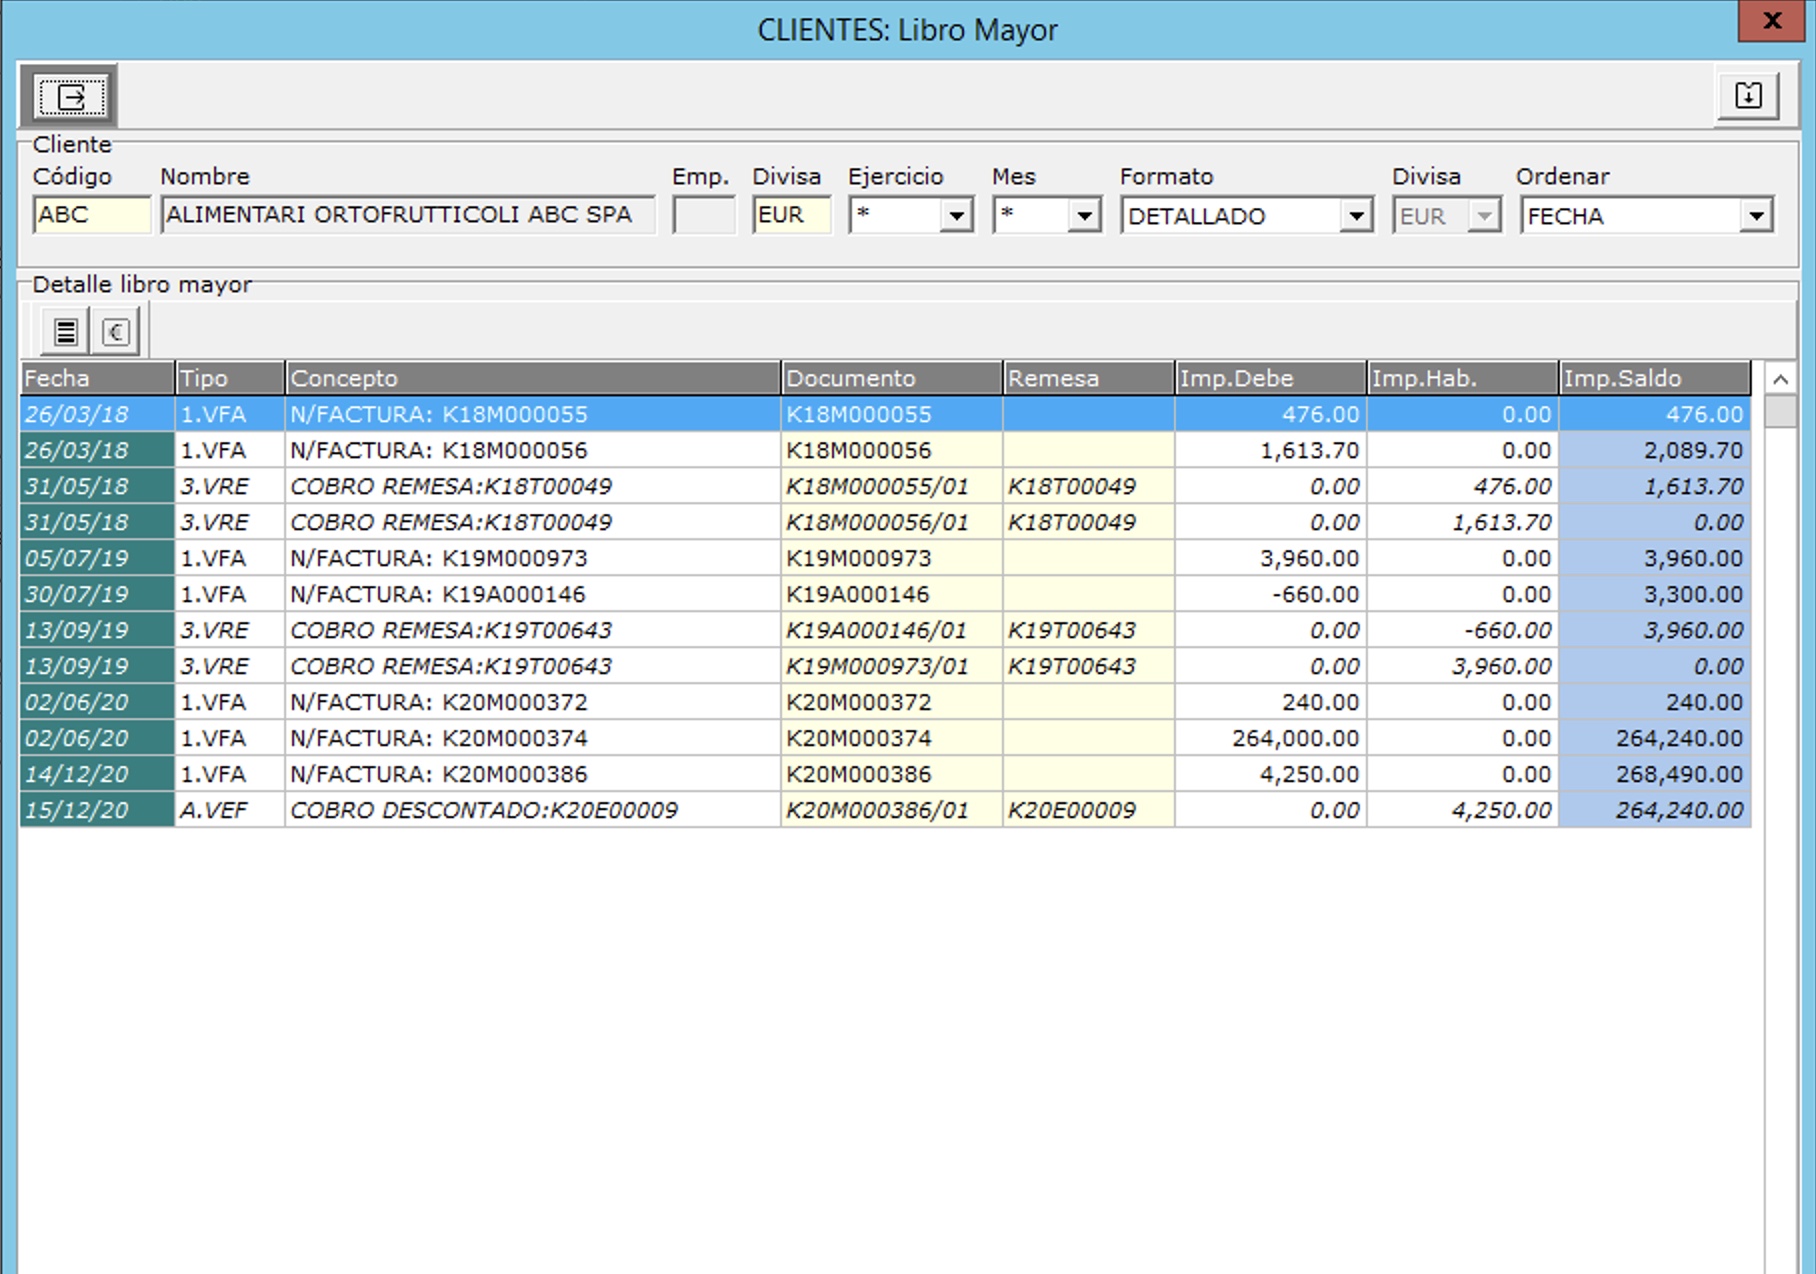Click the Documento column header

pos(891,379)
